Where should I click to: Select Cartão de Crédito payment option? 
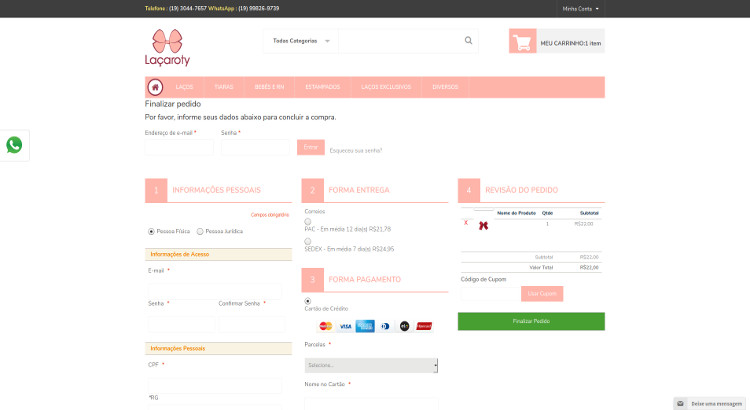[308, 301]
